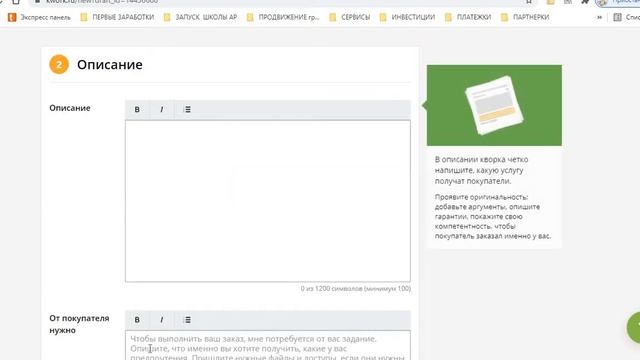Image resolution: width=640 pixels, height=360 pixels.
Task: Click Bold button above Описание editor
Action: click(x=137, y=109)
